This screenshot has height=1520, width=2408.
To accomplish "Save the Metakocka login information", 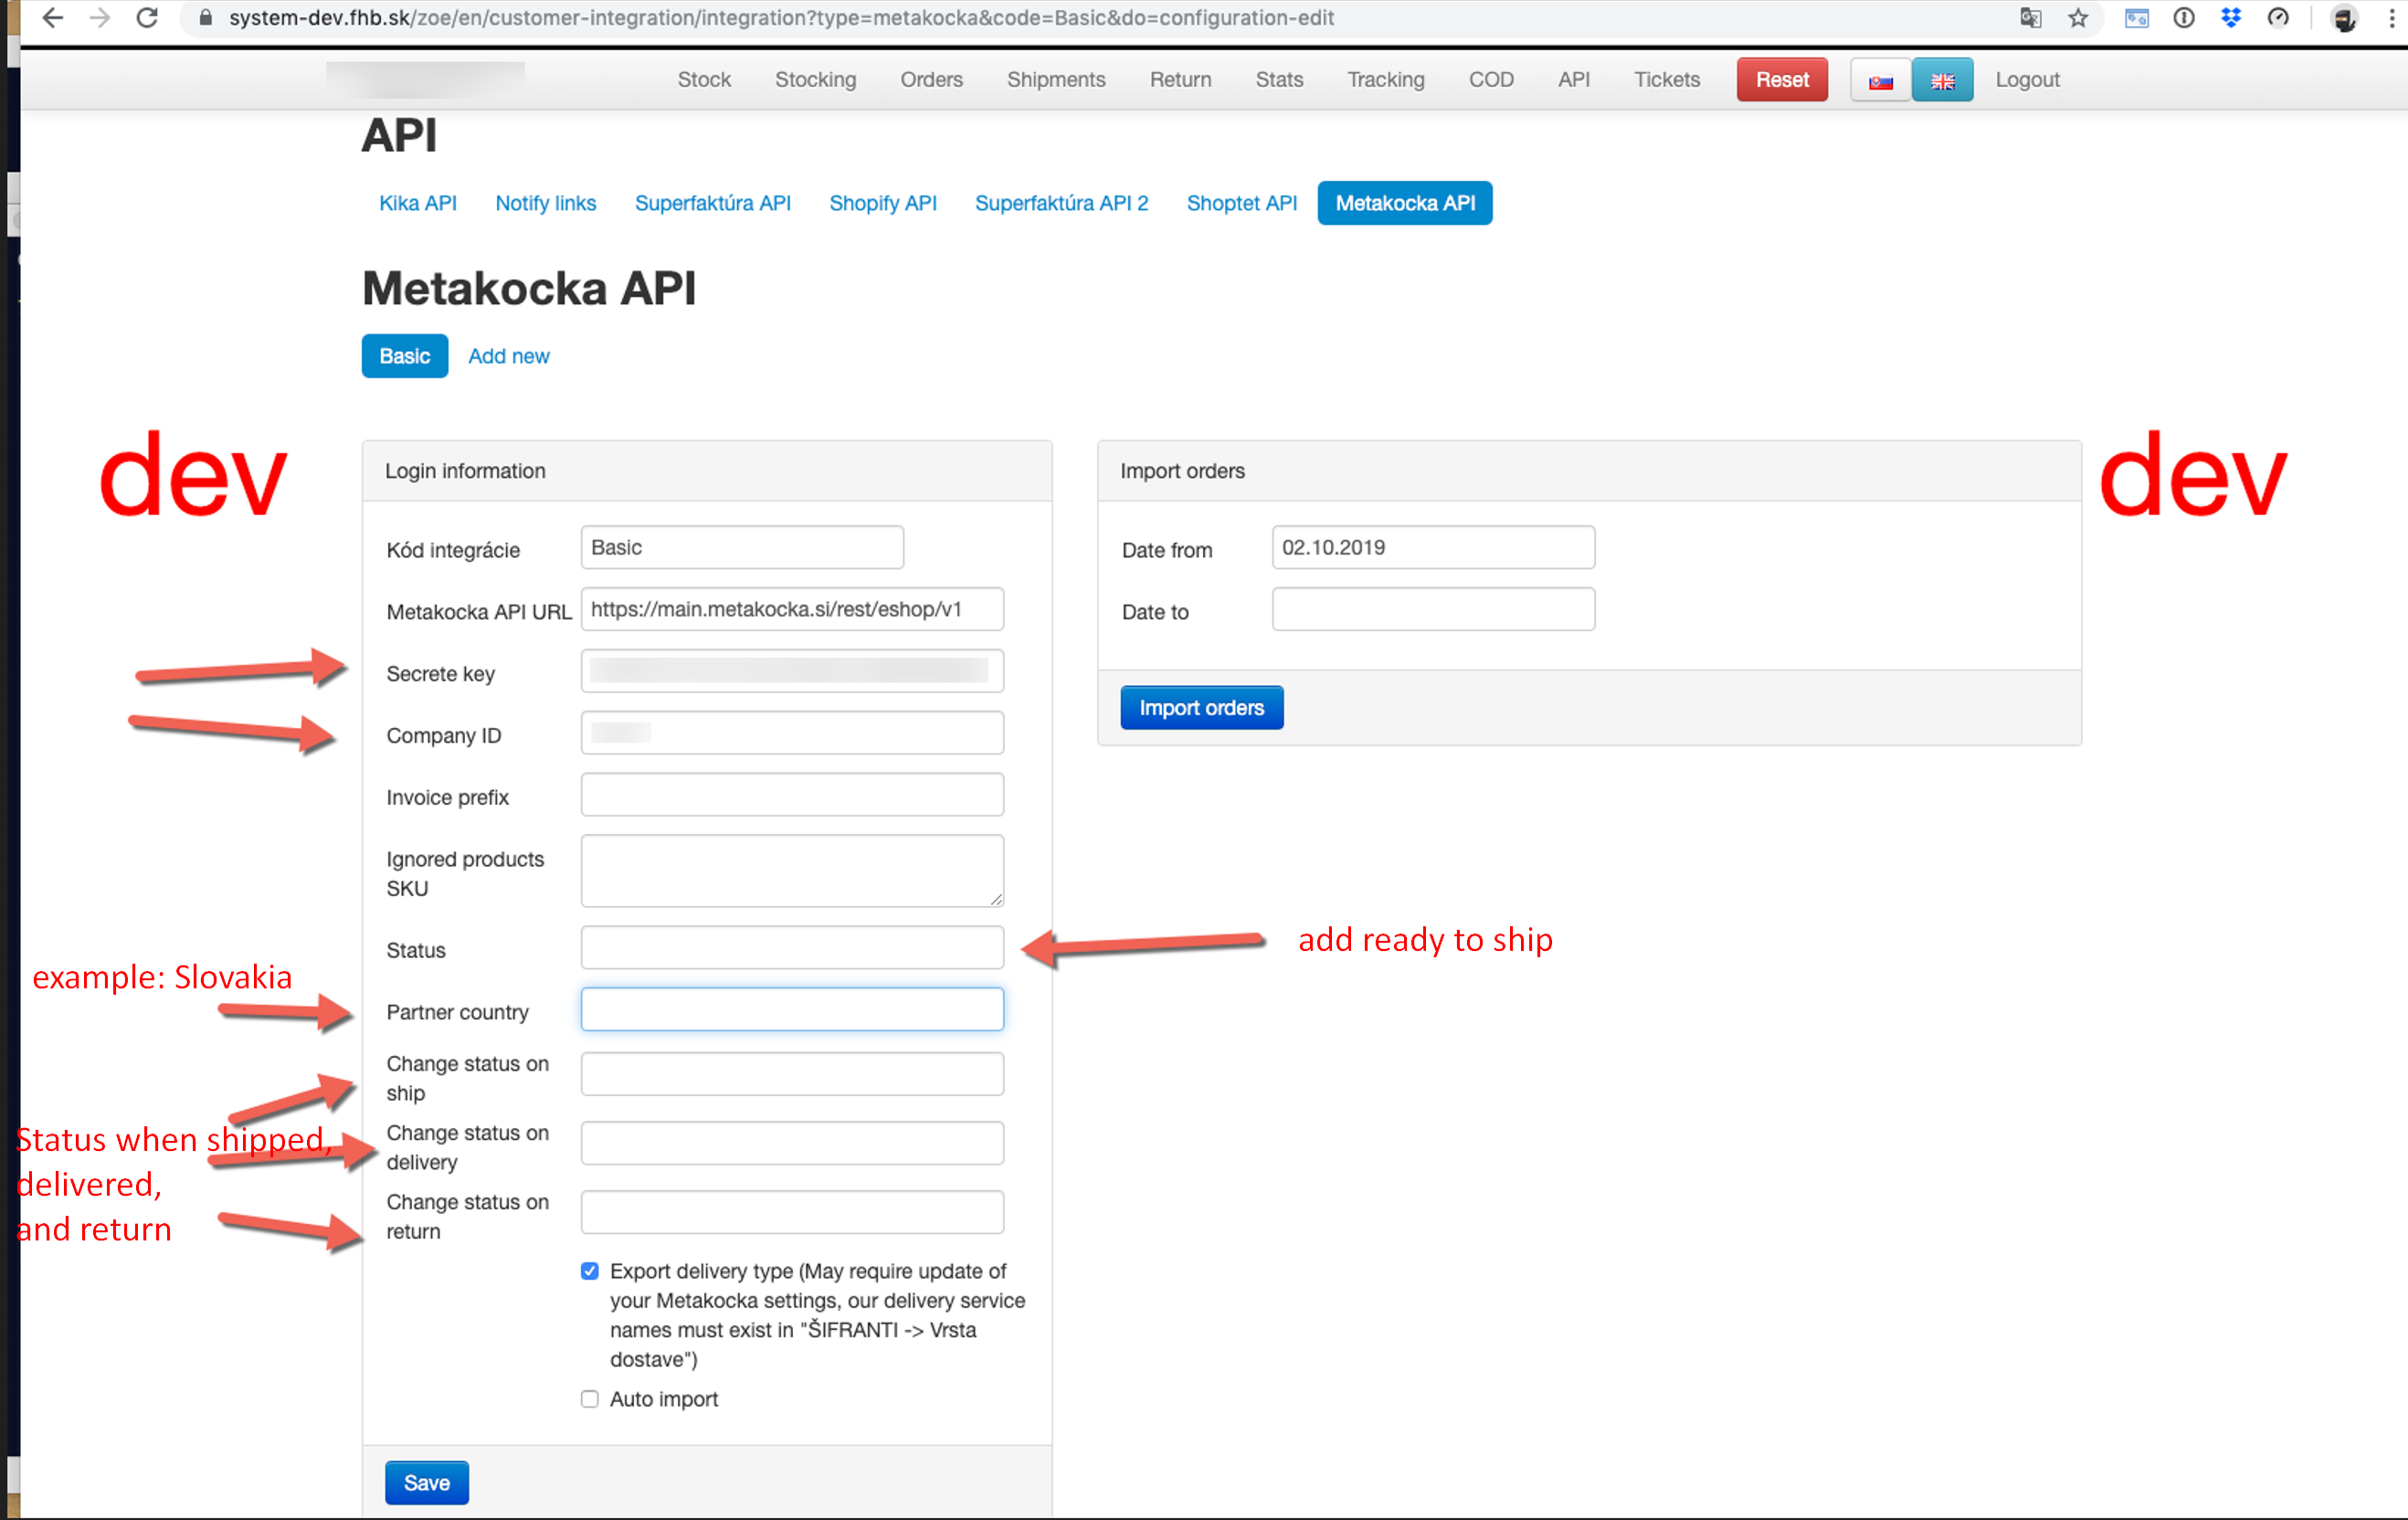I will click(426, 1482).
